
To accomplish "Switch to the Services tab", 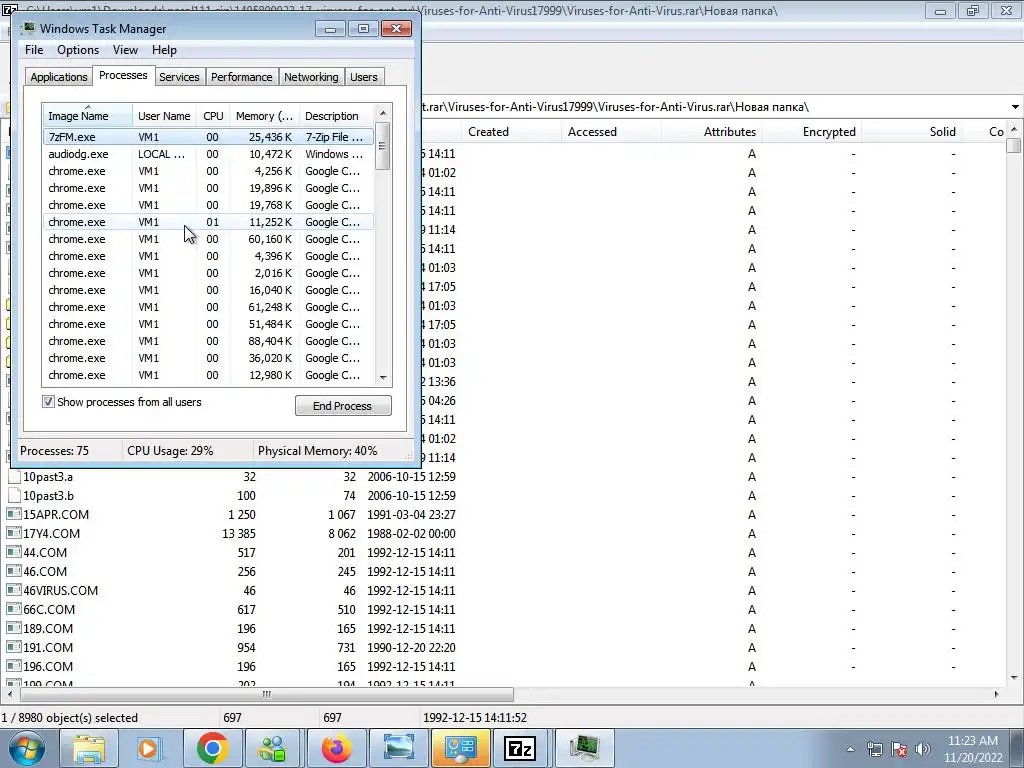I will pyautogui.click(x=179, y=77).
